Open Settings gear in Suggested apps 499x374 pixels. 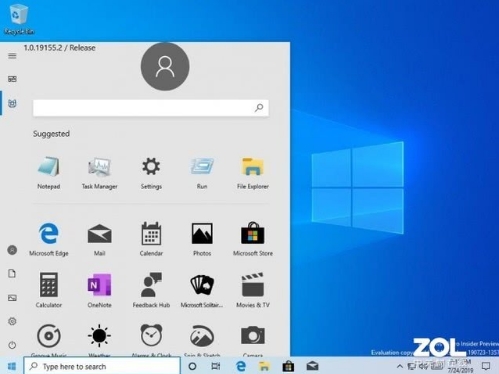click(151, 173)
